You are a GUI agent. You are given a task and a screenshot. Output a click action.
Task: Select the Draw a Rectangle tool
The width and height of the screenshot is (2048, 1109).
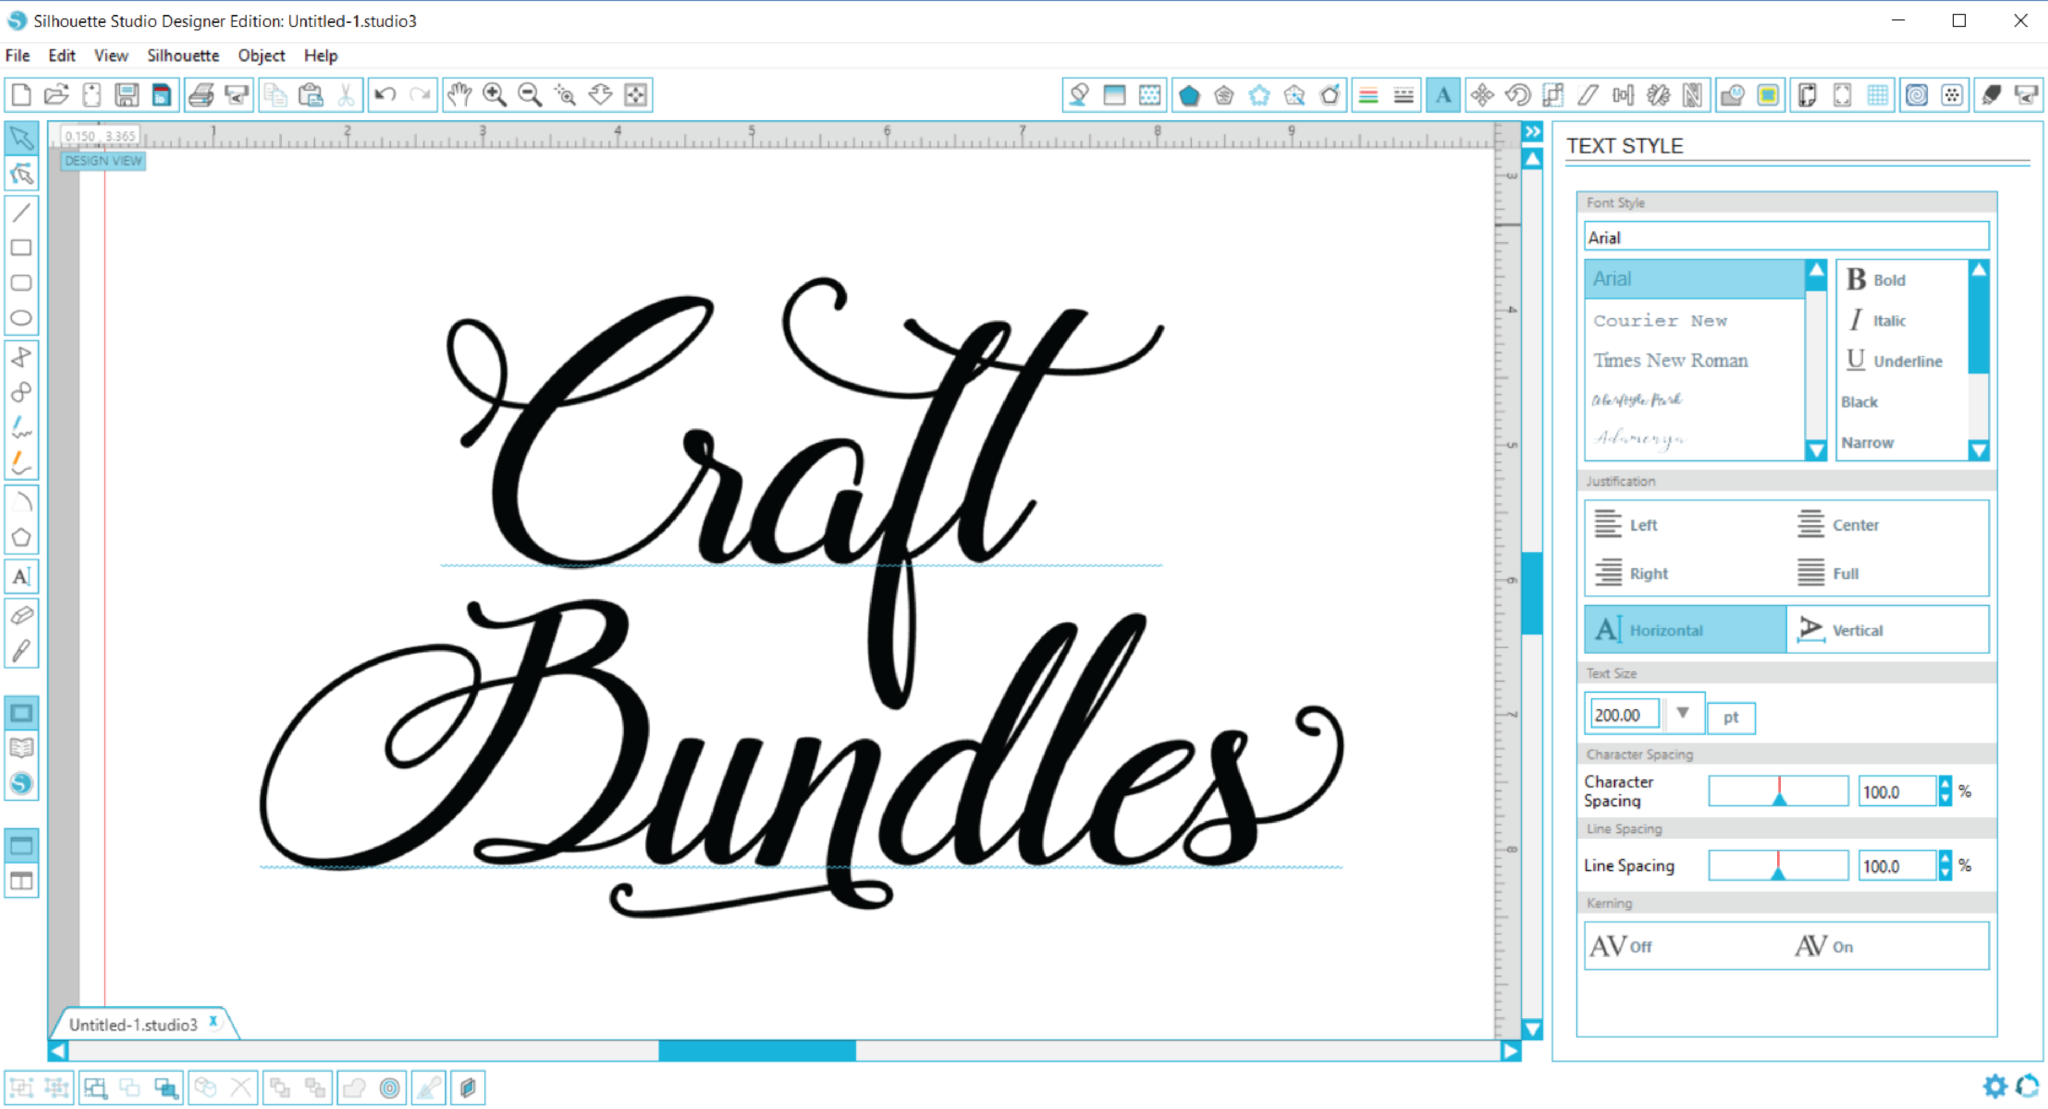tap(21, 247)
